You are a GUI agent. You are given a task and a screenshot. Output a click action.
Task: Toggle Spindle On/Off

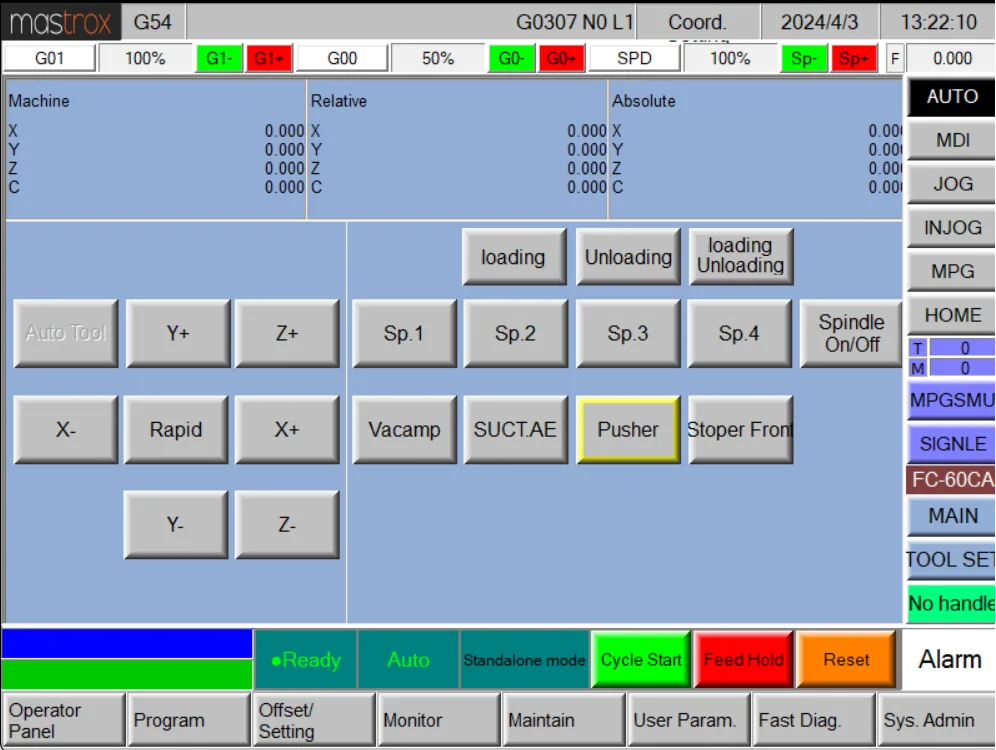[851, 333]
